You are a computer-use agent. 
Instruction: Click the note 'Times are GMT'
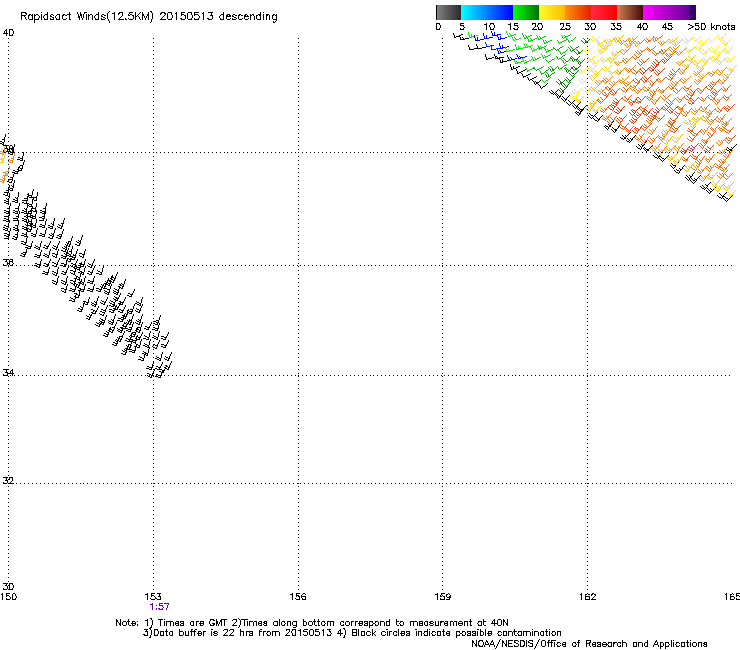pyautogui.click(x=192, y=623)
